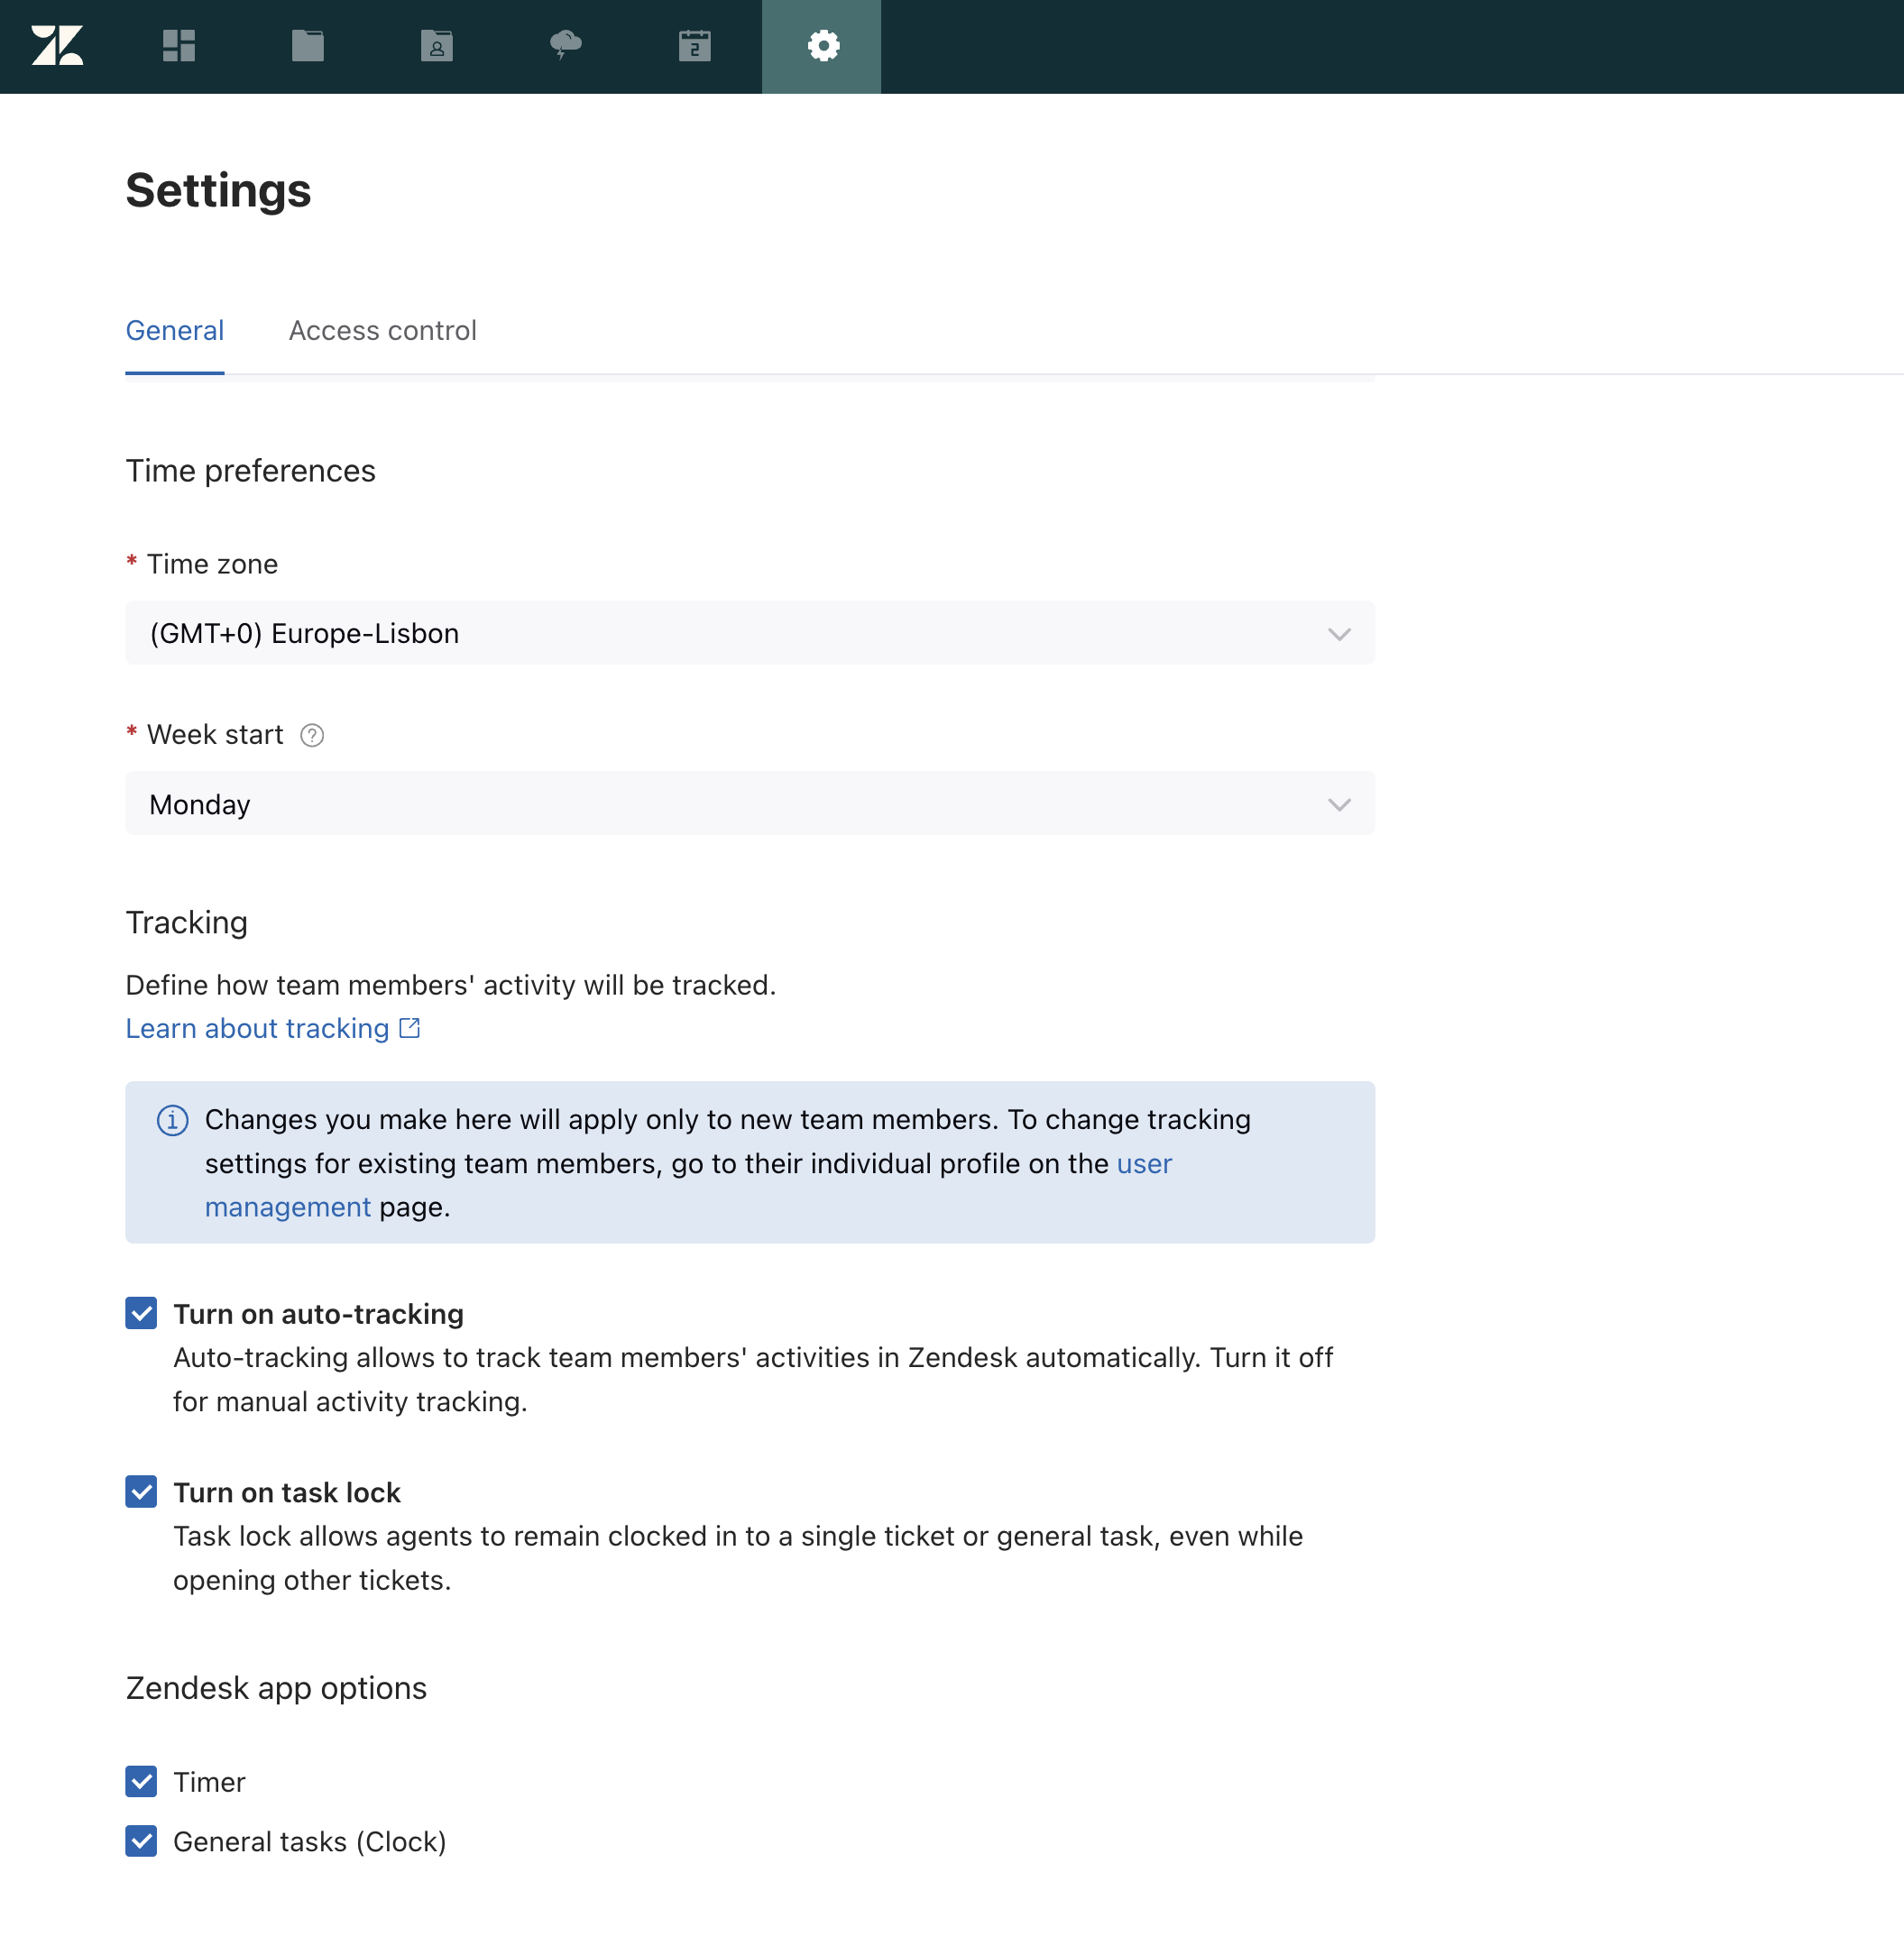Click the 'Turn on auto-tracking' label text

tap(319, 1314)
